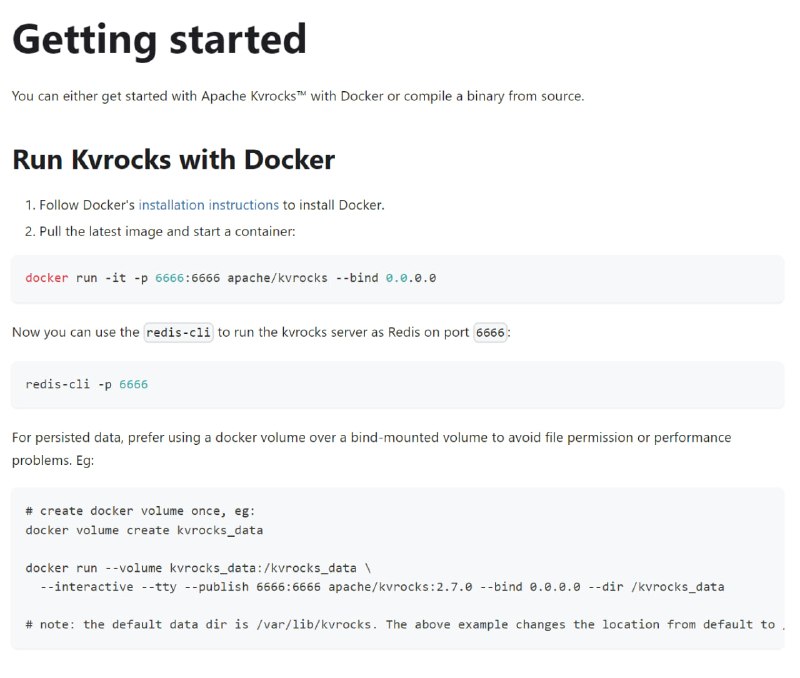Click apache/kvrocks image name in first command
The image size is (800, 678).
point(278,278)
